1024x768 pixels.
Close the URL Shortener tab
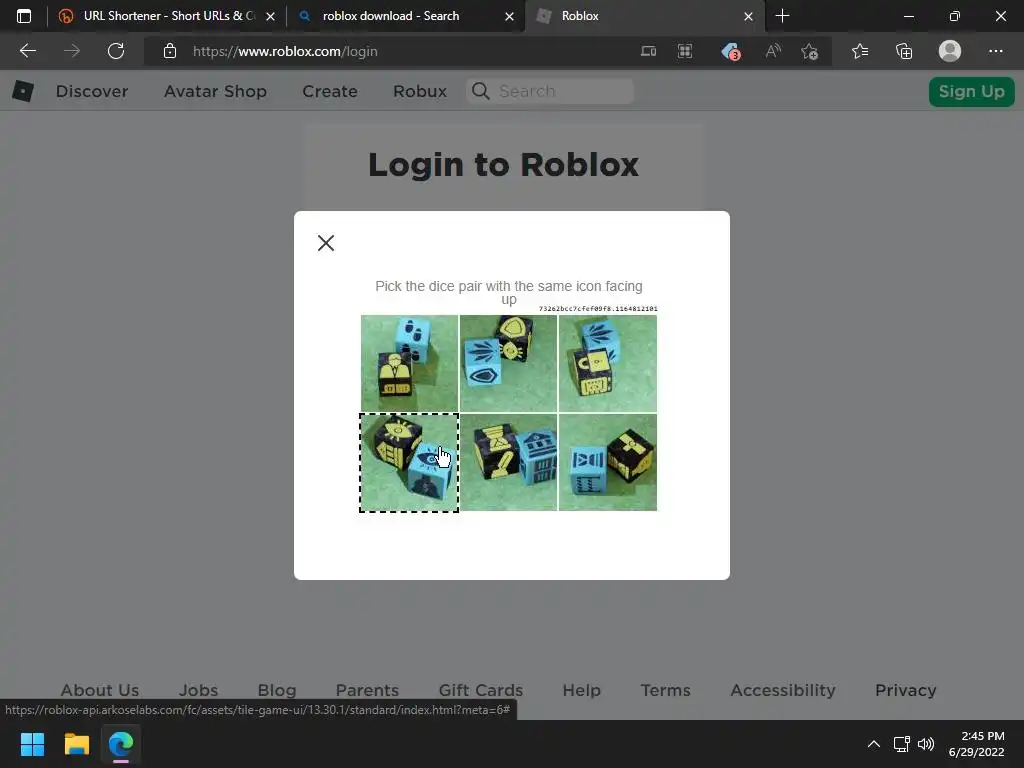click(270, 16)
